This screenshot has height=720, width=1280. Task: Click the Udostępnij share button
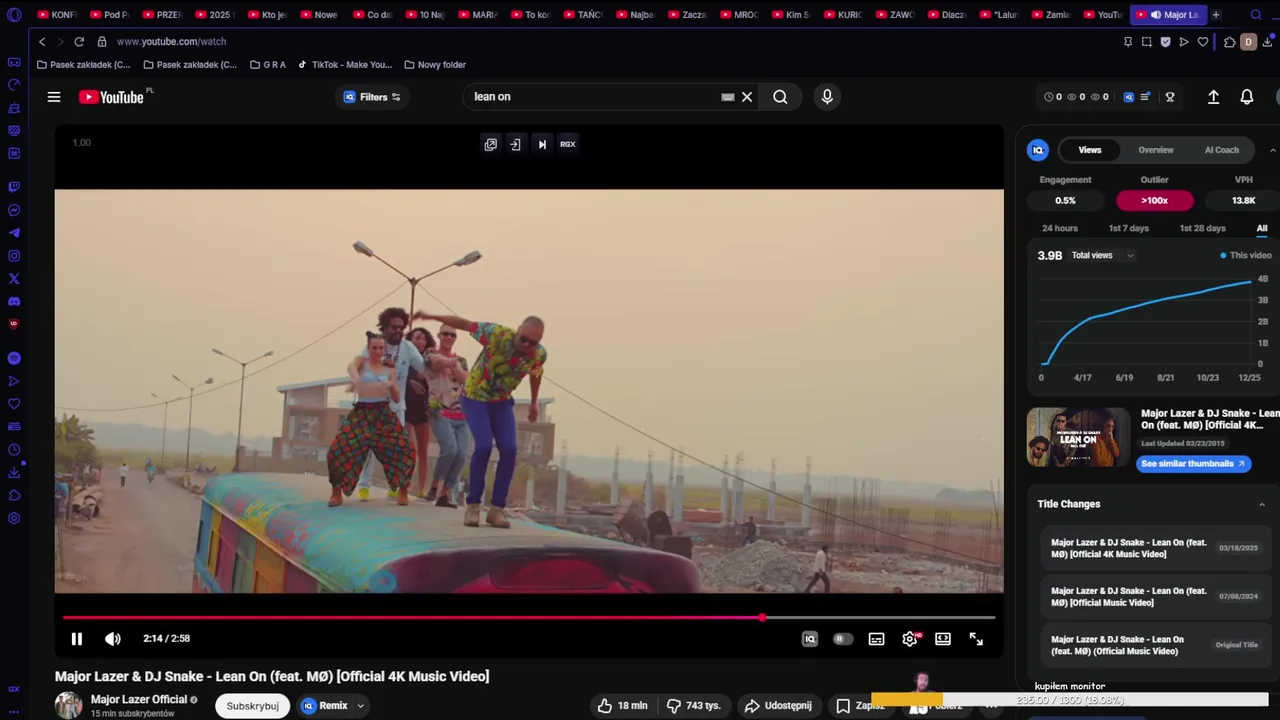coord(778,706)
